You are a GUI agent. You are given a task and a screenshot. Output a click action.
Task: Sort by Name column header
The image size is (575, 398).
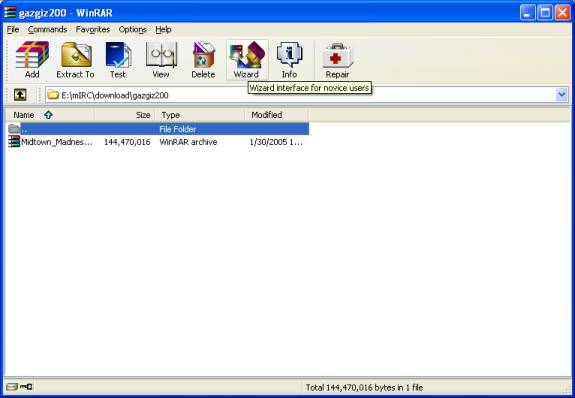tap(50, 115)
